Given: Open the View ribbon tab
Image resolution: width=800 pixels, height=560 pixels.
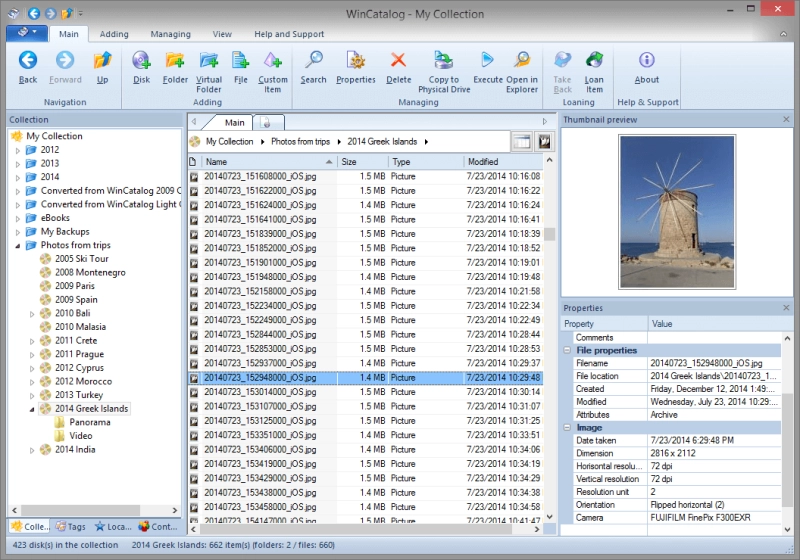Looking at the screenshot, I should 222,34.
